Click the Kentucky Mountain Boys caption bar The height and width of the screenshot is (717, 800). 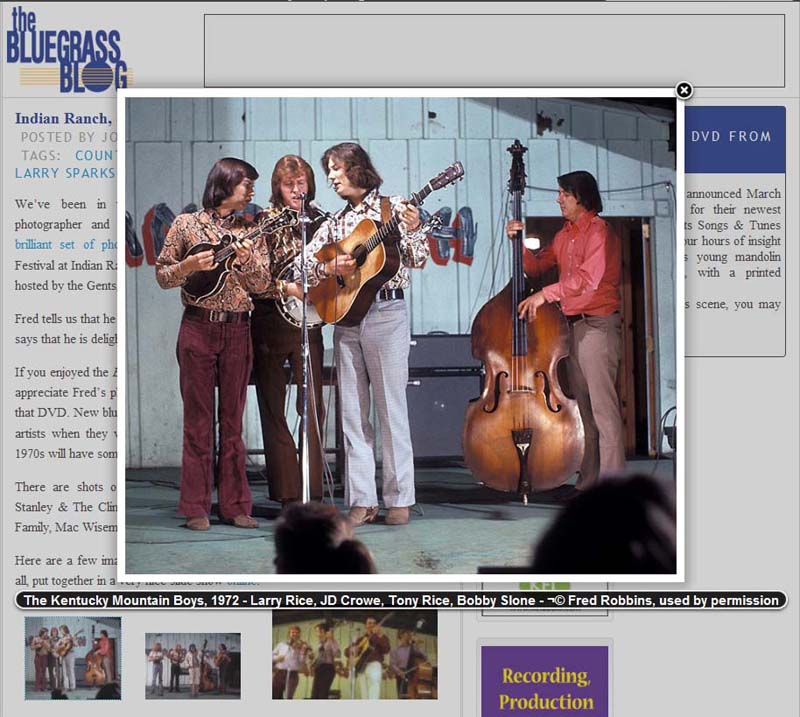(400, 600)
